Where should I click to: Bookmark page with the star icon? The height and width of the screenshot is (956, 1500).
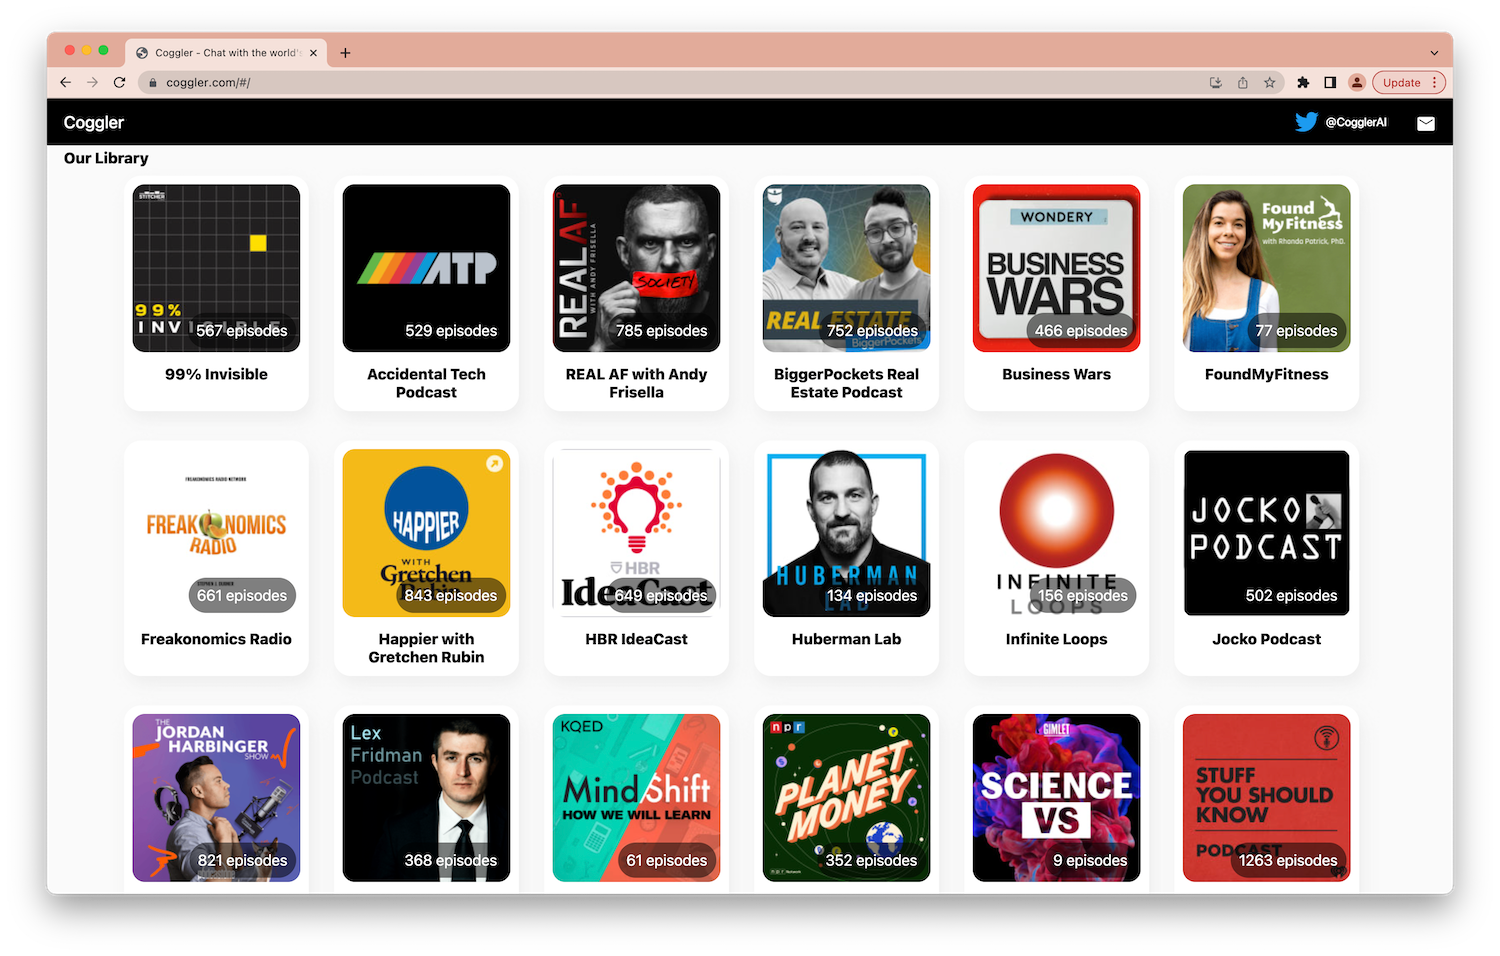[x=1270, y=83]
